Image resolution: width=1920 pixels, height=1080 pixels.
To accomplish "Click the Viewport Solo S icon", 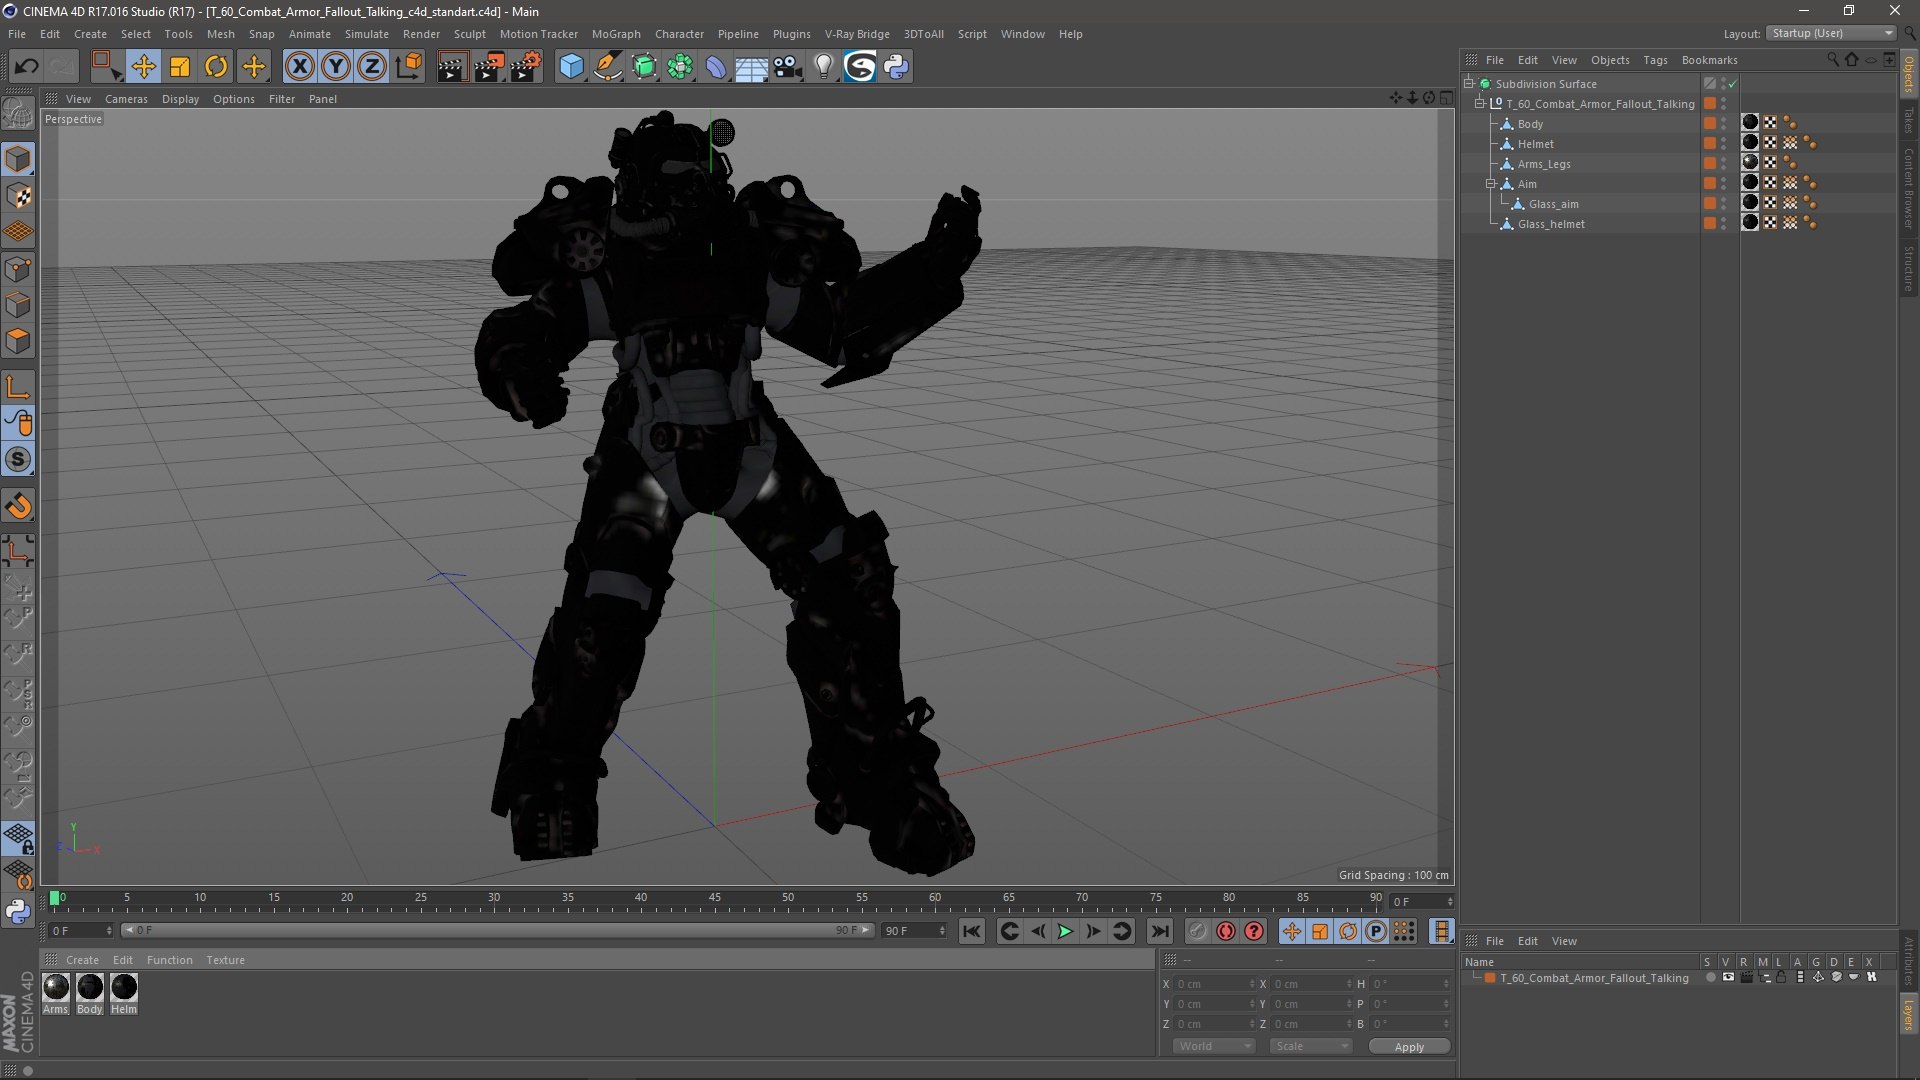I will coord(18,460).
